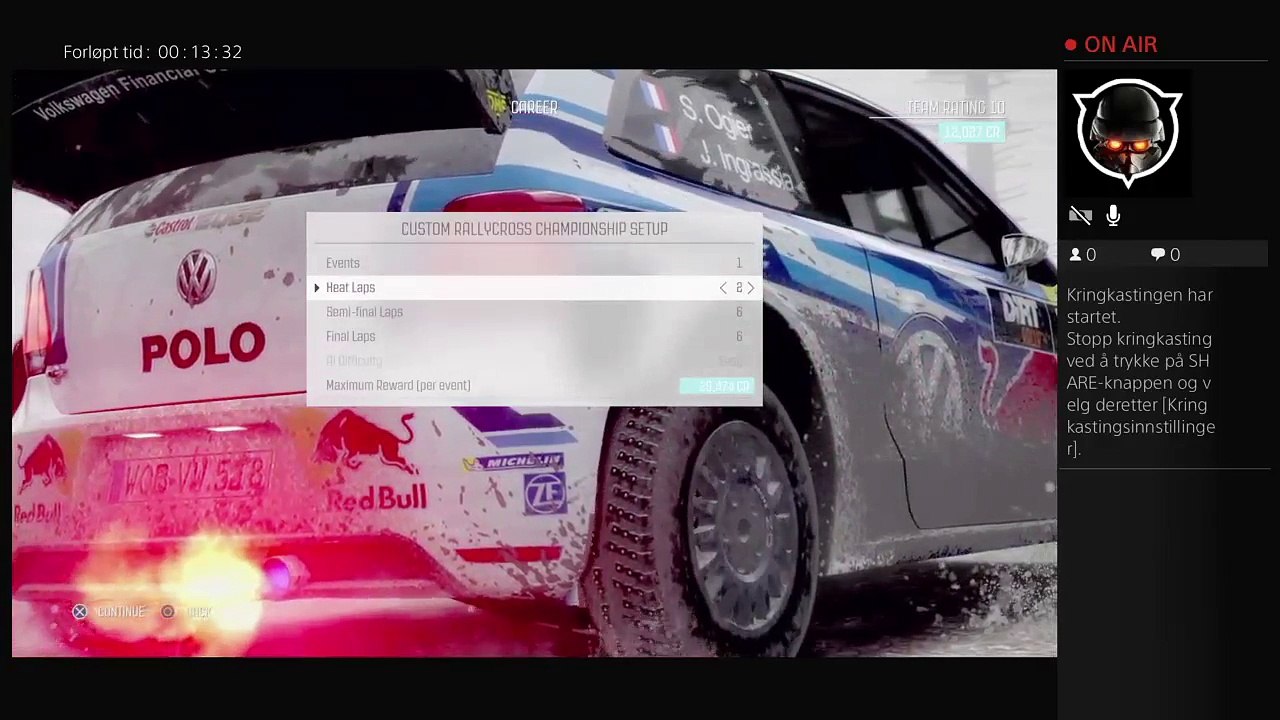This screenshot has height=720, width=1280.
Task: Click the microphone icon in broadcast panel
Action: click(x=1113, y=215)
